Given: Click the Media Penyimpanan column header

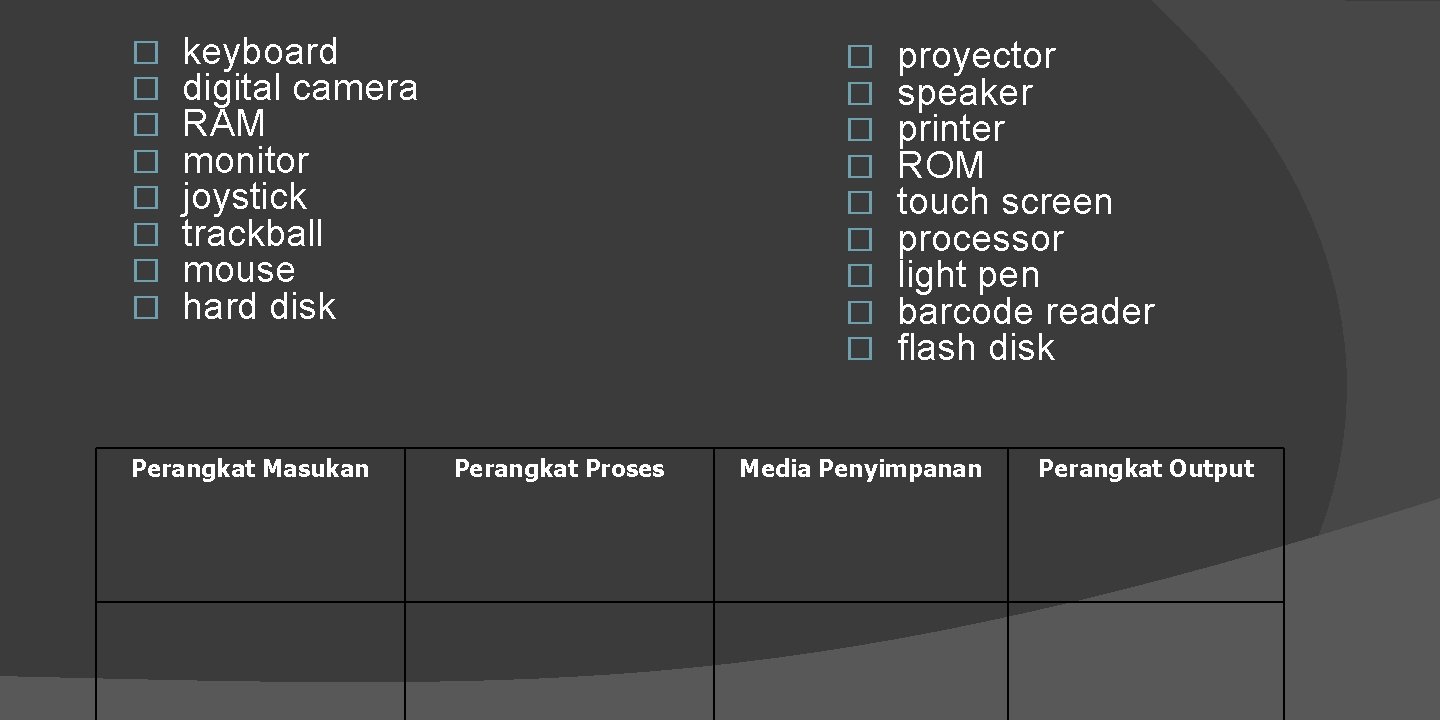Looking at the screenshot, I should (x=860, y=469).
